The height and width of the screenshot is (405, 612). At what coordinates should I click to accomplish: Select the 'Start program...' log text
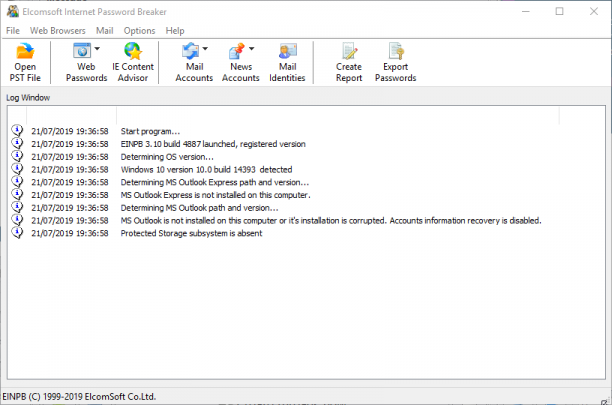pyautogui.click(x=150, y=131)
